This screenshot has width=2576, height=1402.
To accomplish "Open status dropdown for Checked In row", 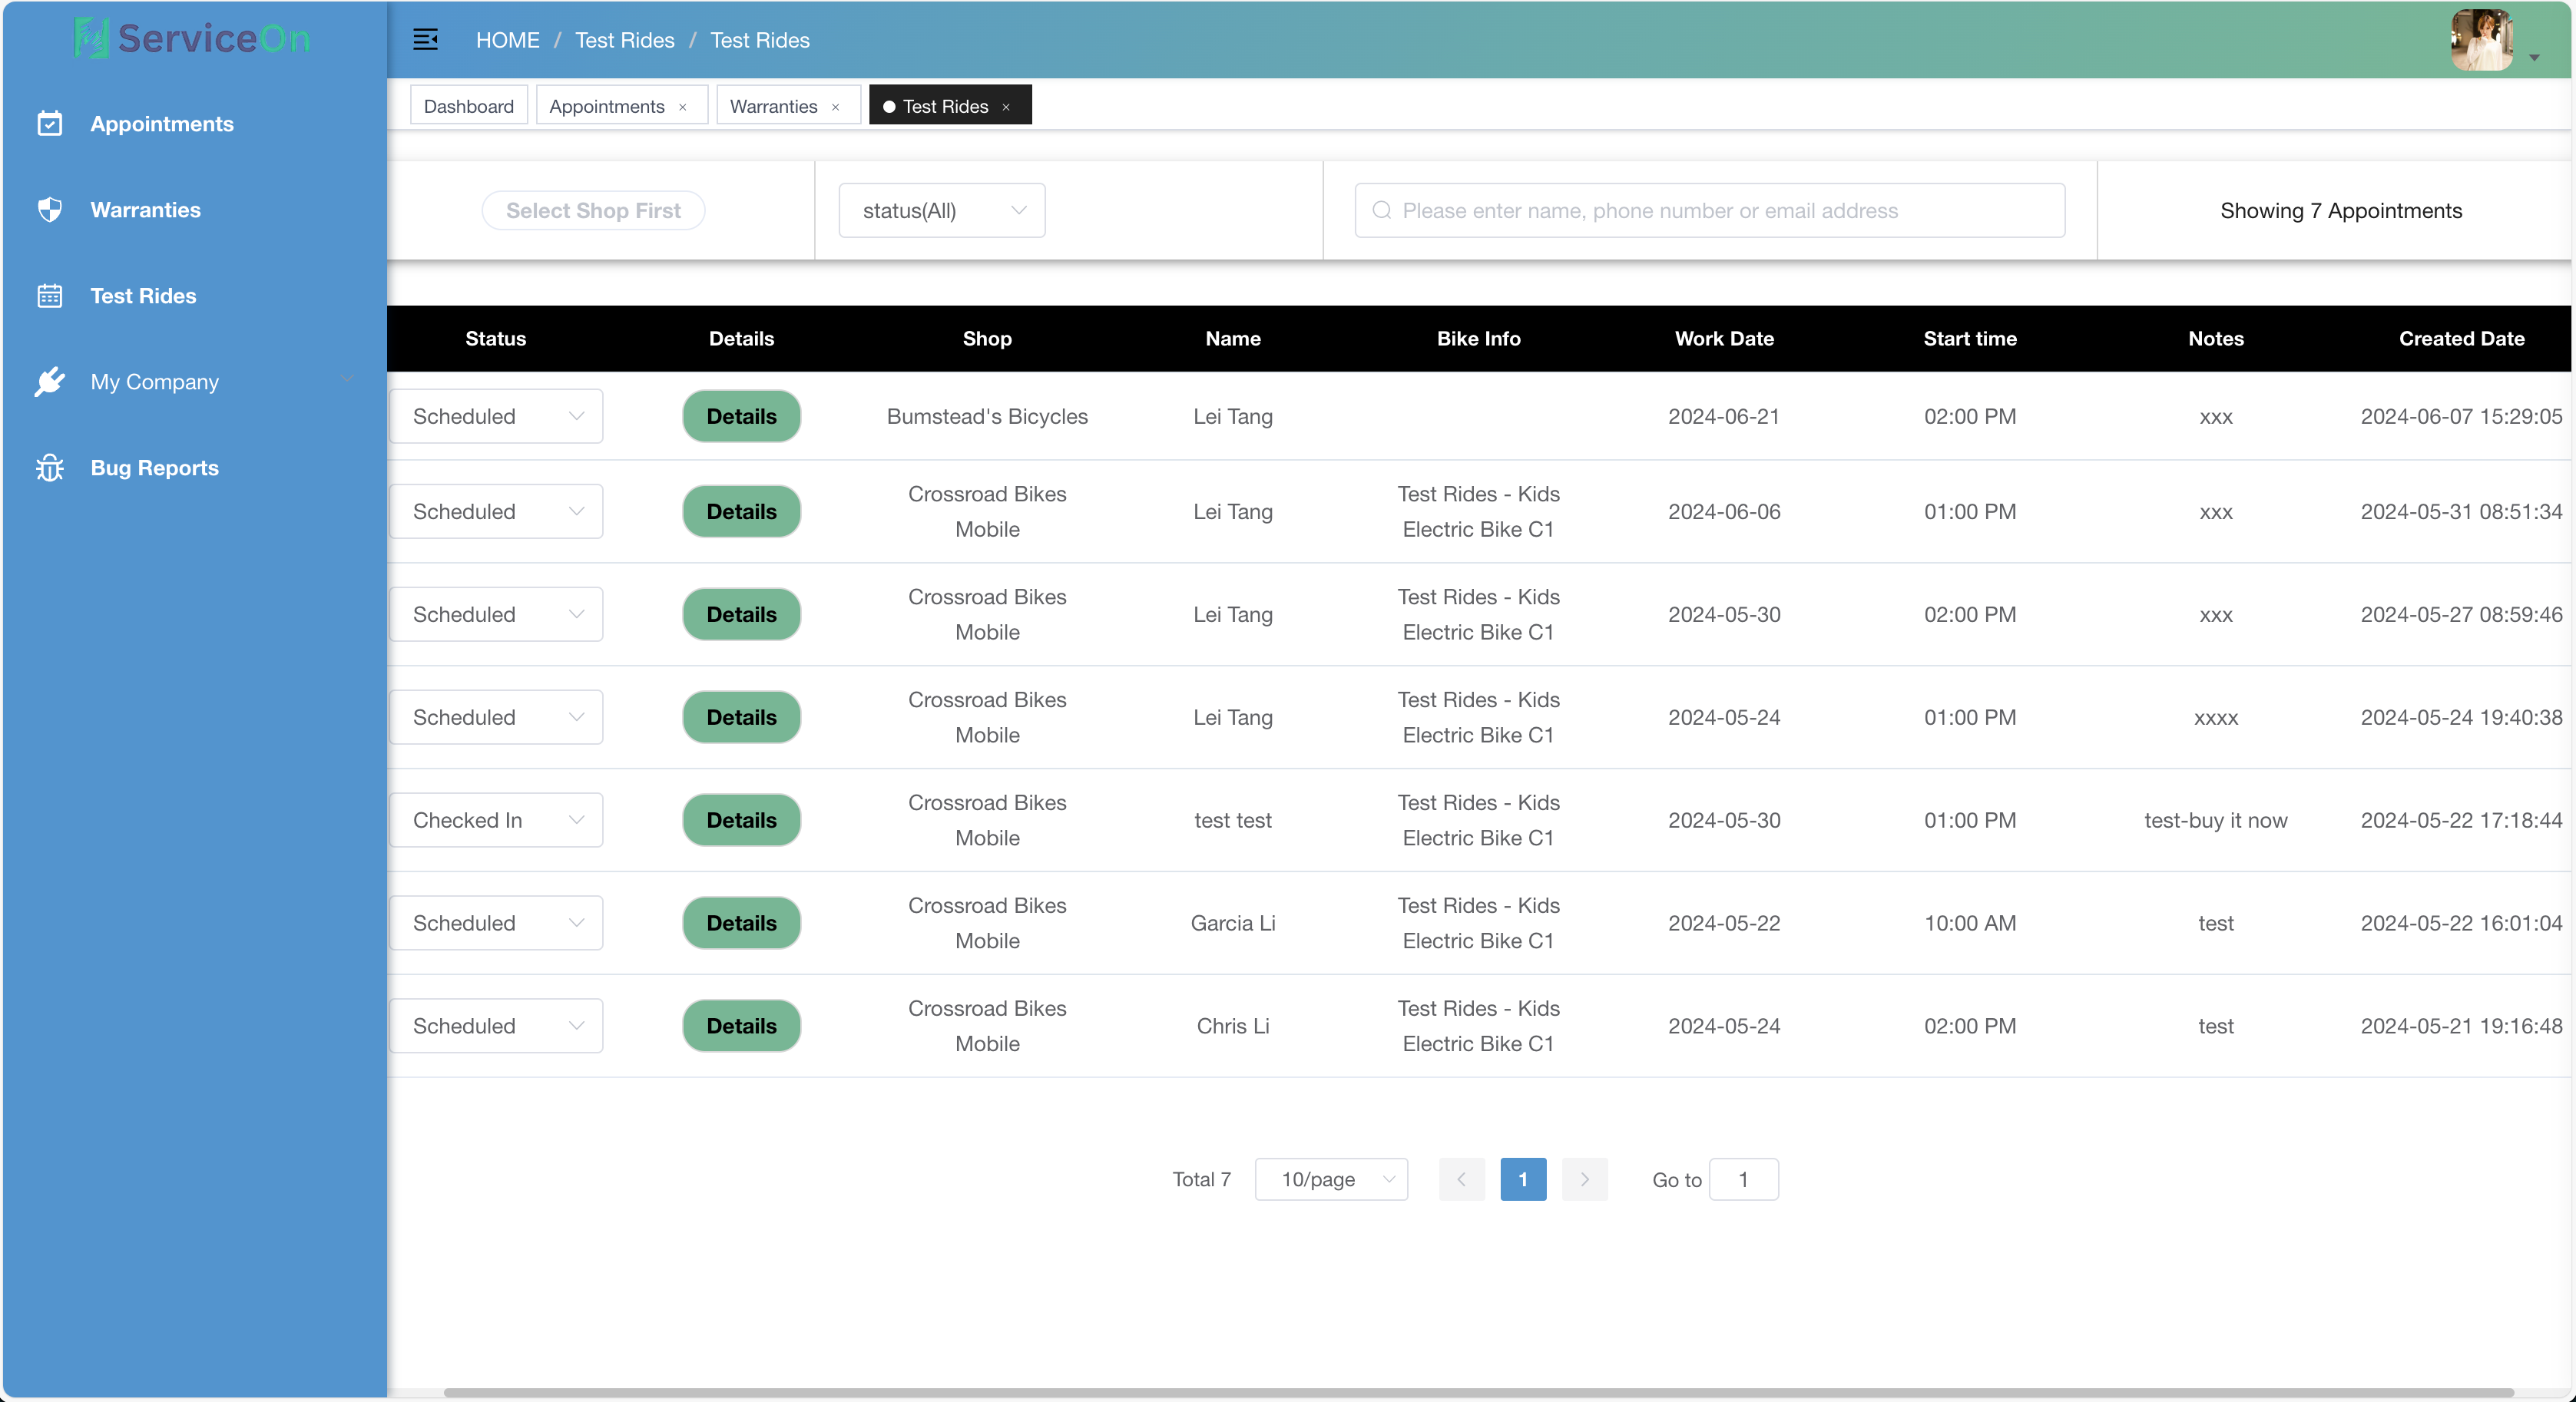I will [496, 820].
